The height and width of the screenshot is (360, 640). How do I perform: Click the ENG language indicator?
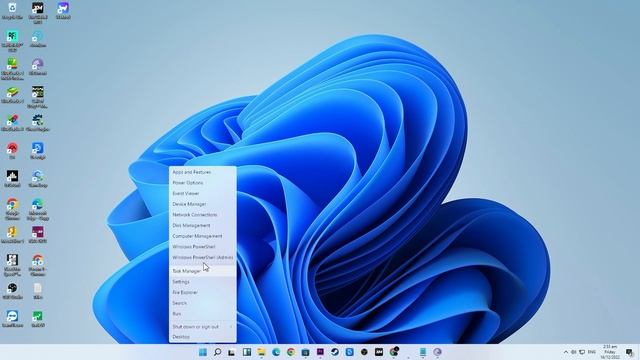click(x=592, y=352)
